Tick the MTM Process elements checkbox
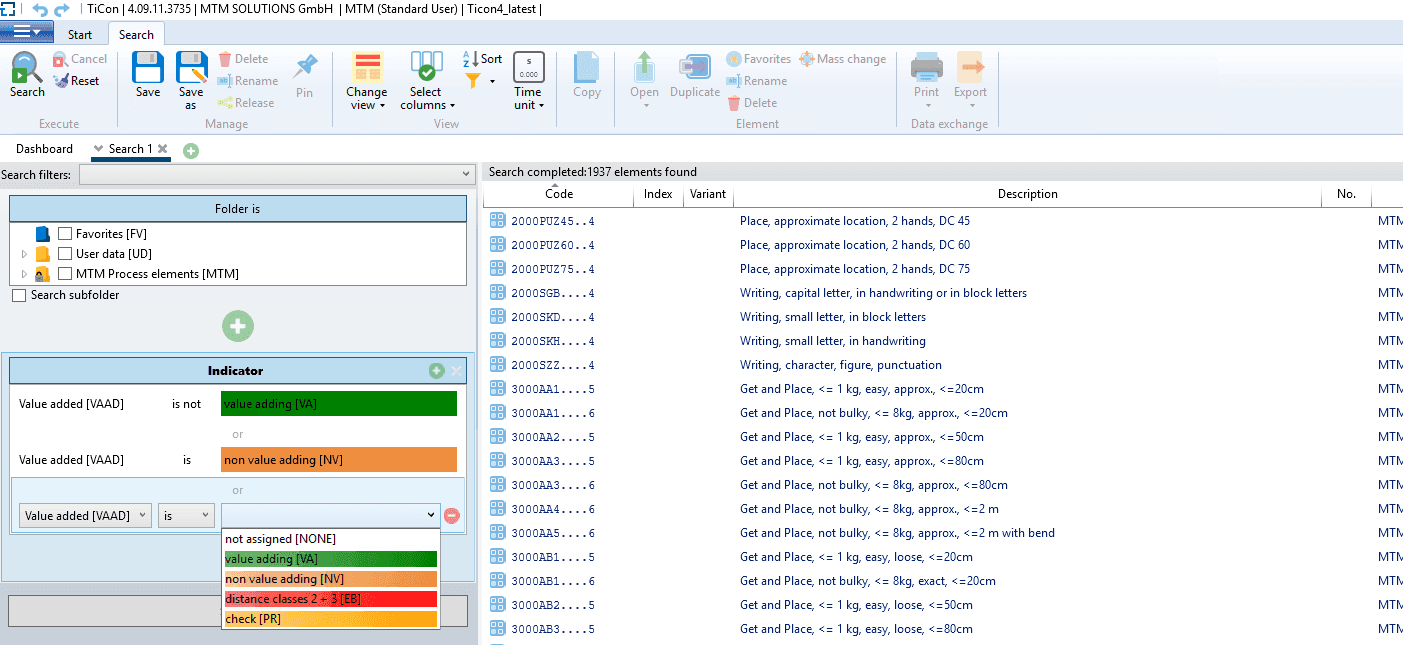The image size is (1403, 645). (x=65, y=273)
